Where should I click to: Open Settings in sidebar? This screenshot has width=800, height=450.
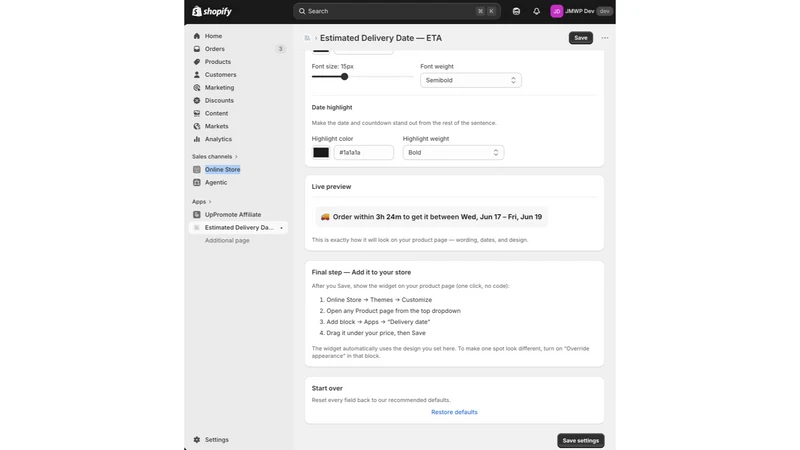tap(217, 440)
